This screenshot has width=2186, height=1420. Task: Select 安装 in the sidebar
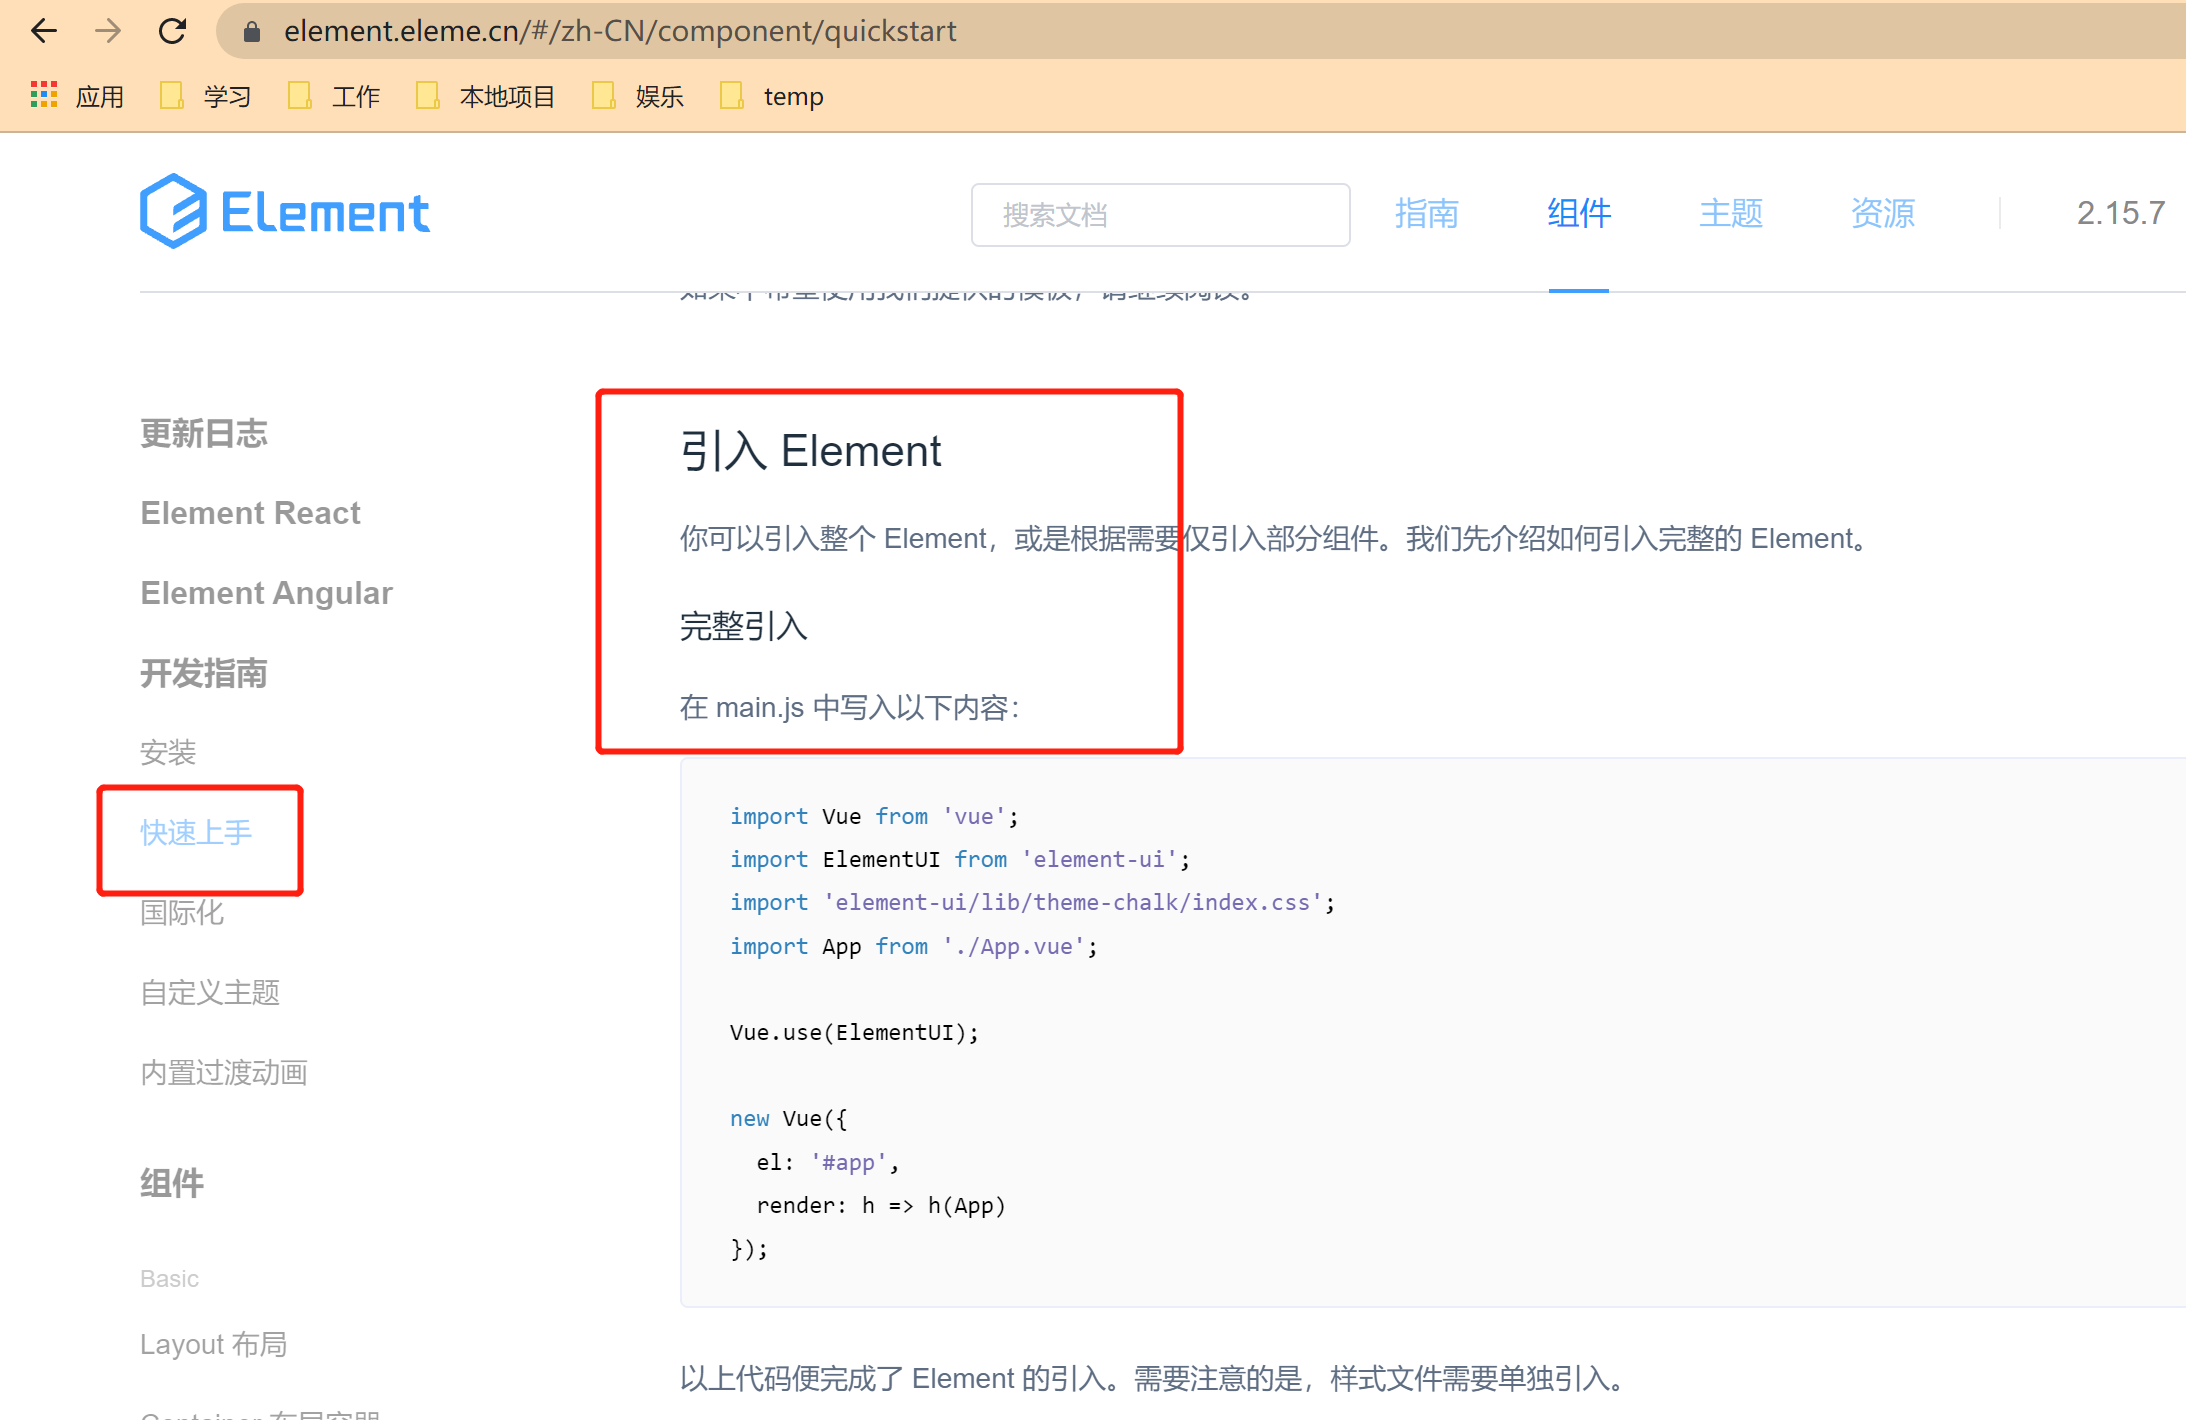168,752
